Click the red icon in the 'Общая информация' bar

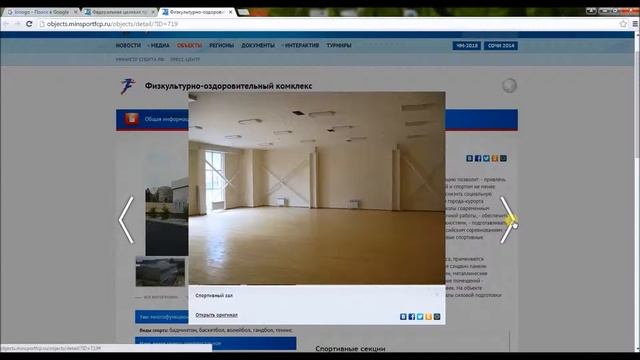click(x=132, y=119)
